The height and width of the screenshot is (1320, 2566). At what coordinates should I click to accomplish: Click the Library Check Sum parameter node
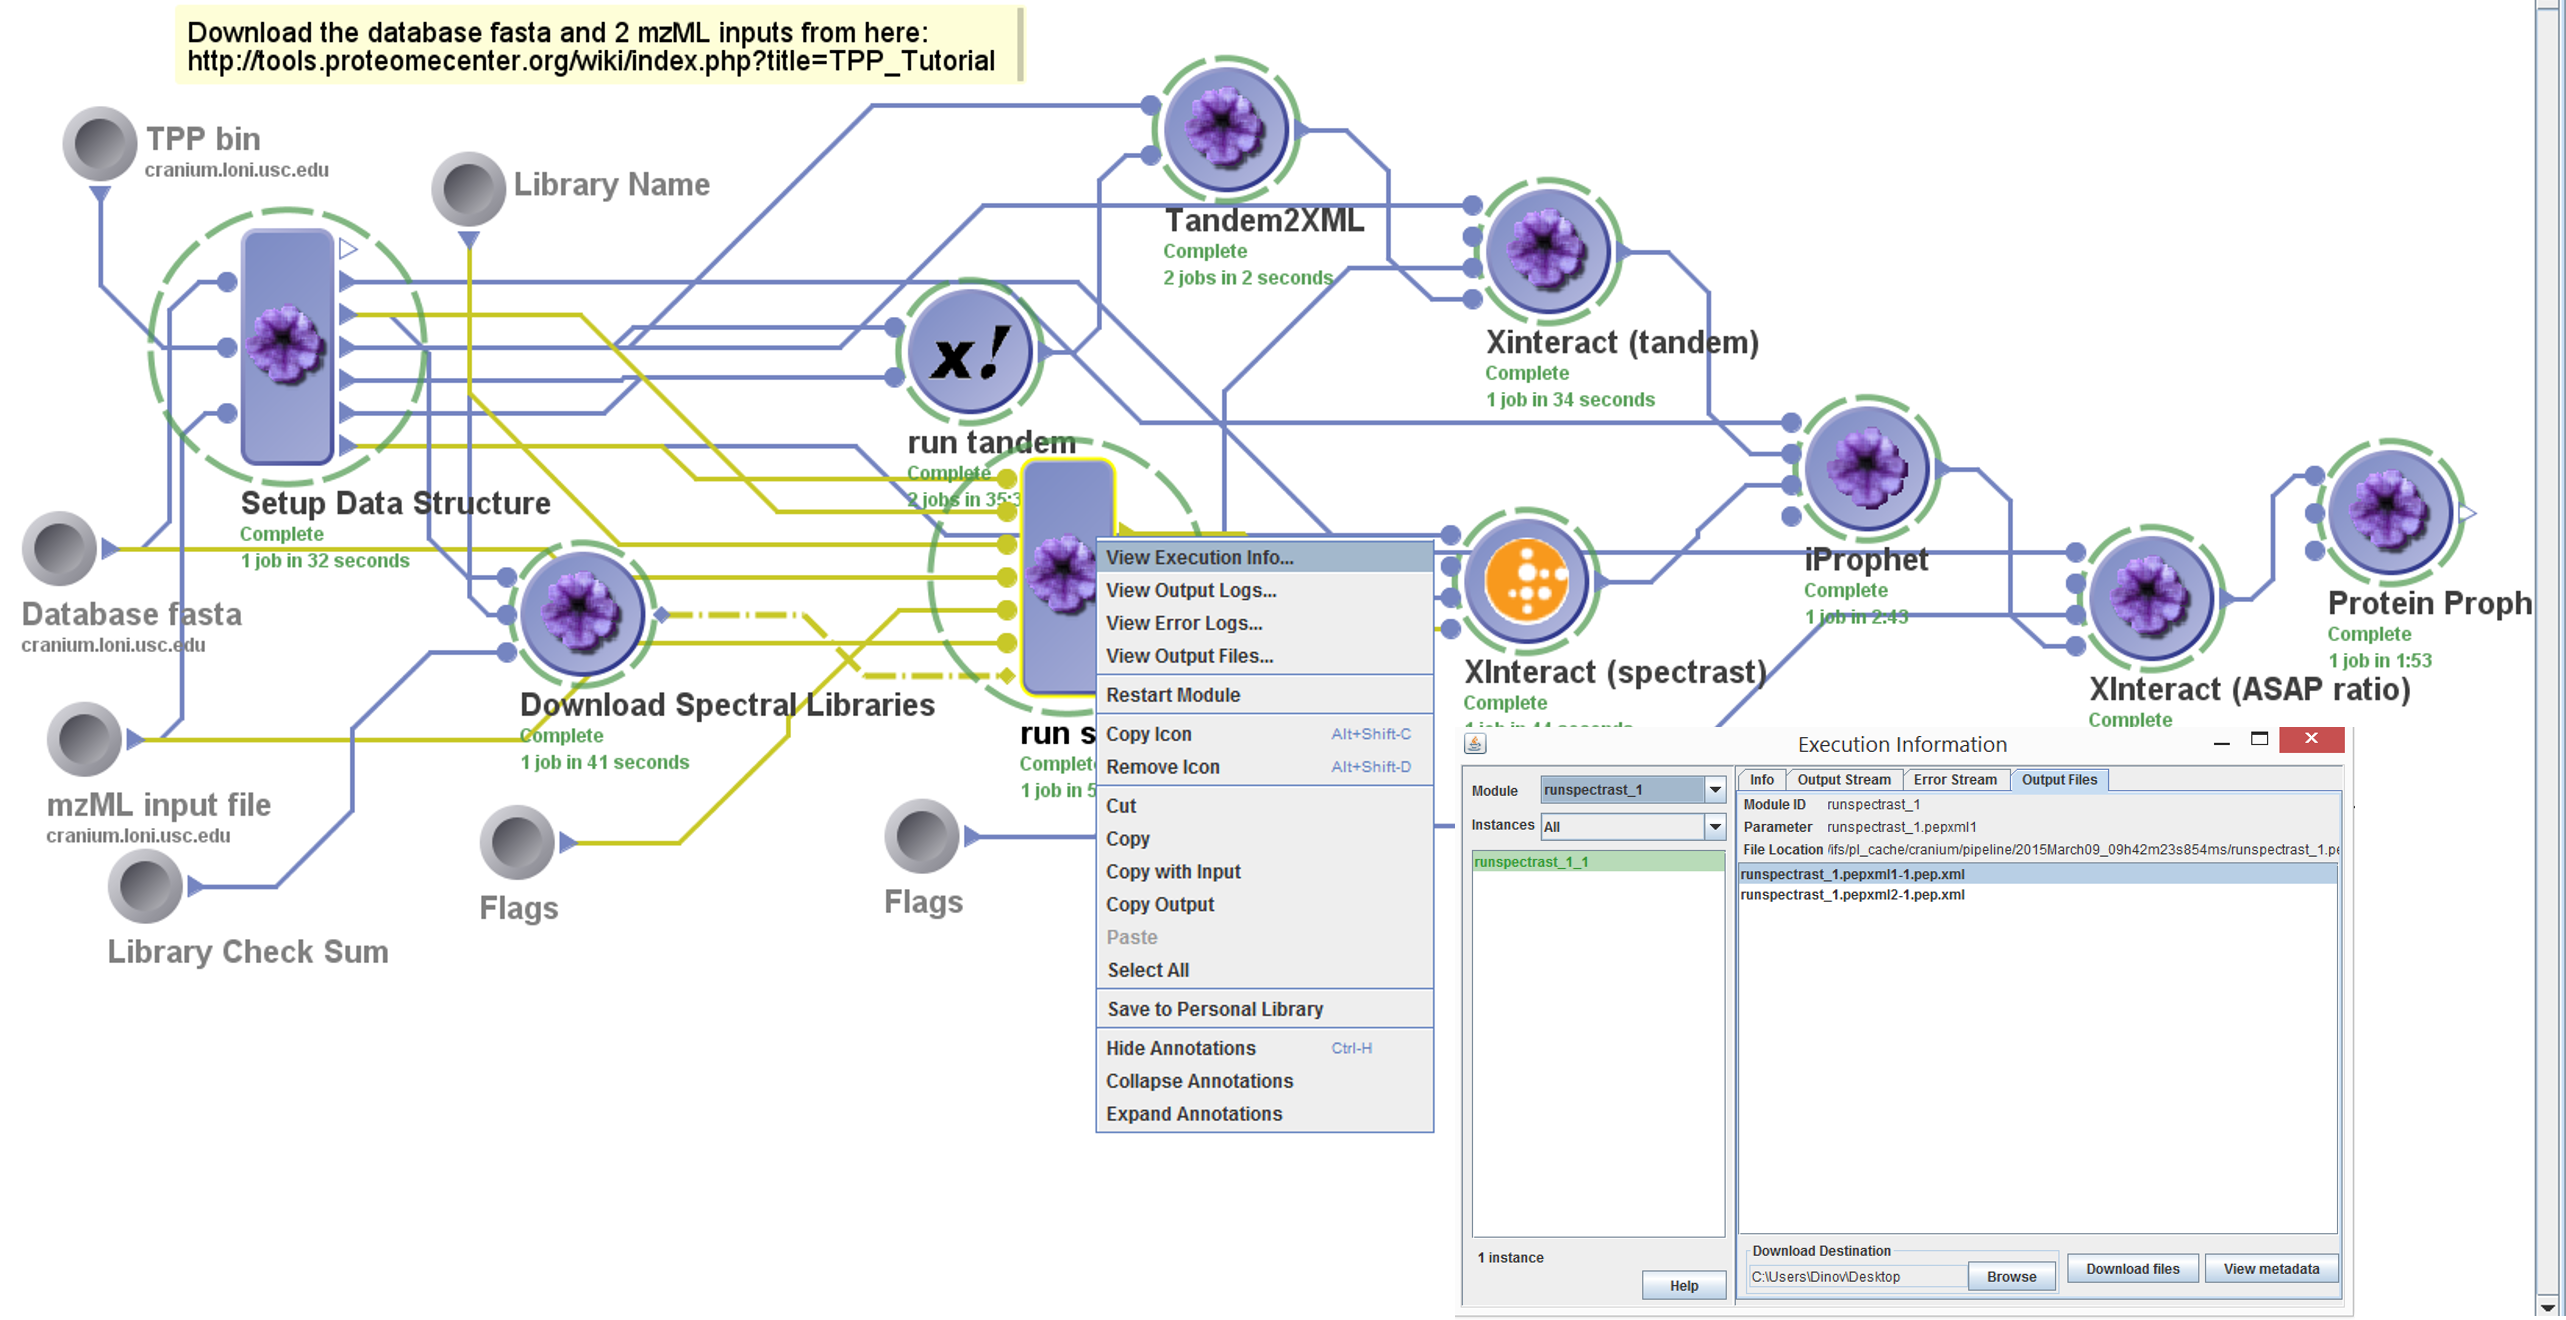145,886
